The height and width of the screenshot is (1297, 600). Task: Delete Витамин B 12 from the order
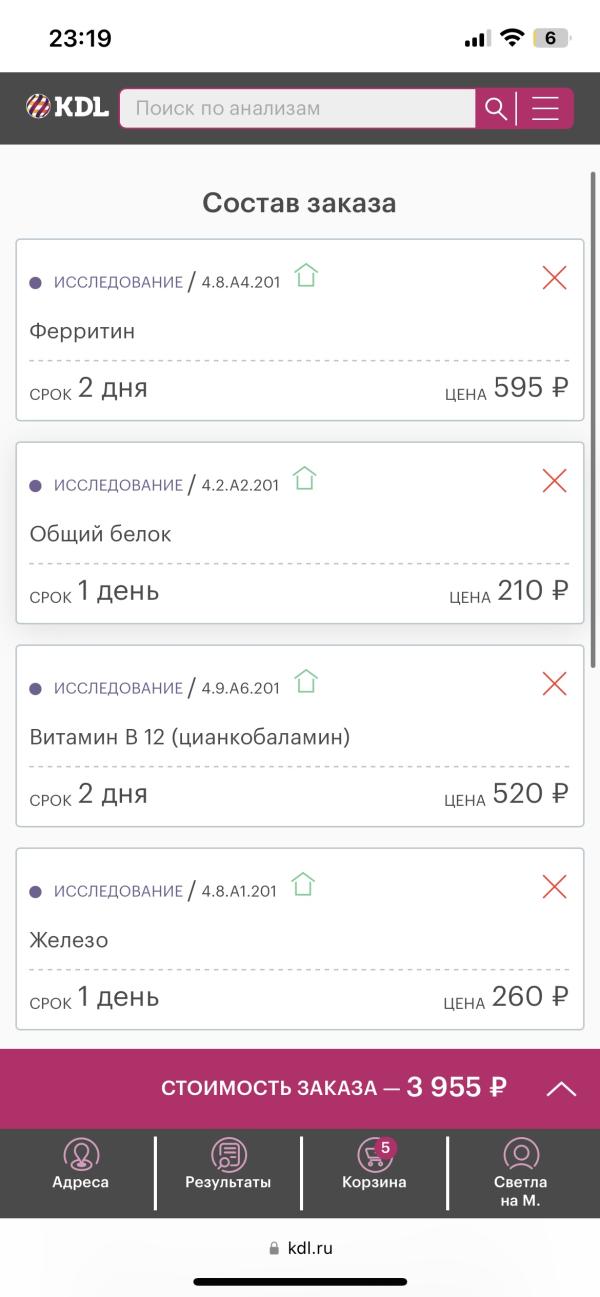[554, 684]
